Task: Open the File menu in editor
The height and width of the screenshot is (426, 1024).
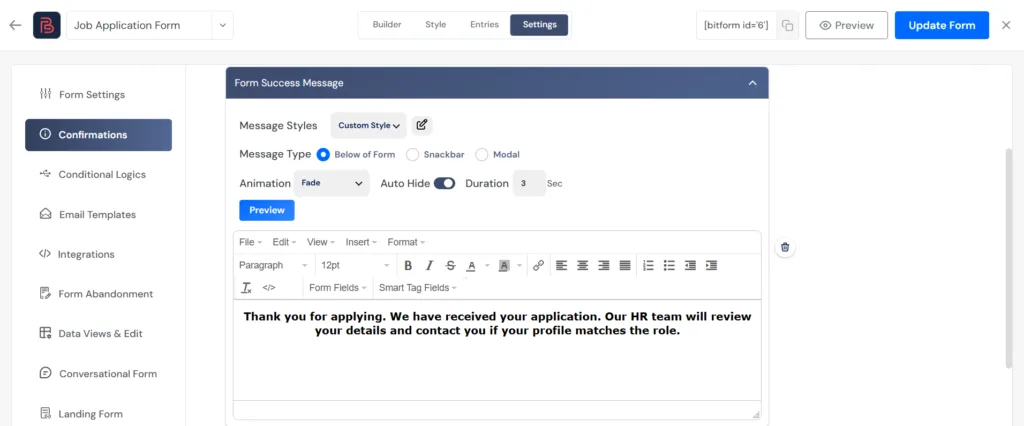Action: pyautogui.click(x=250, y=242)
